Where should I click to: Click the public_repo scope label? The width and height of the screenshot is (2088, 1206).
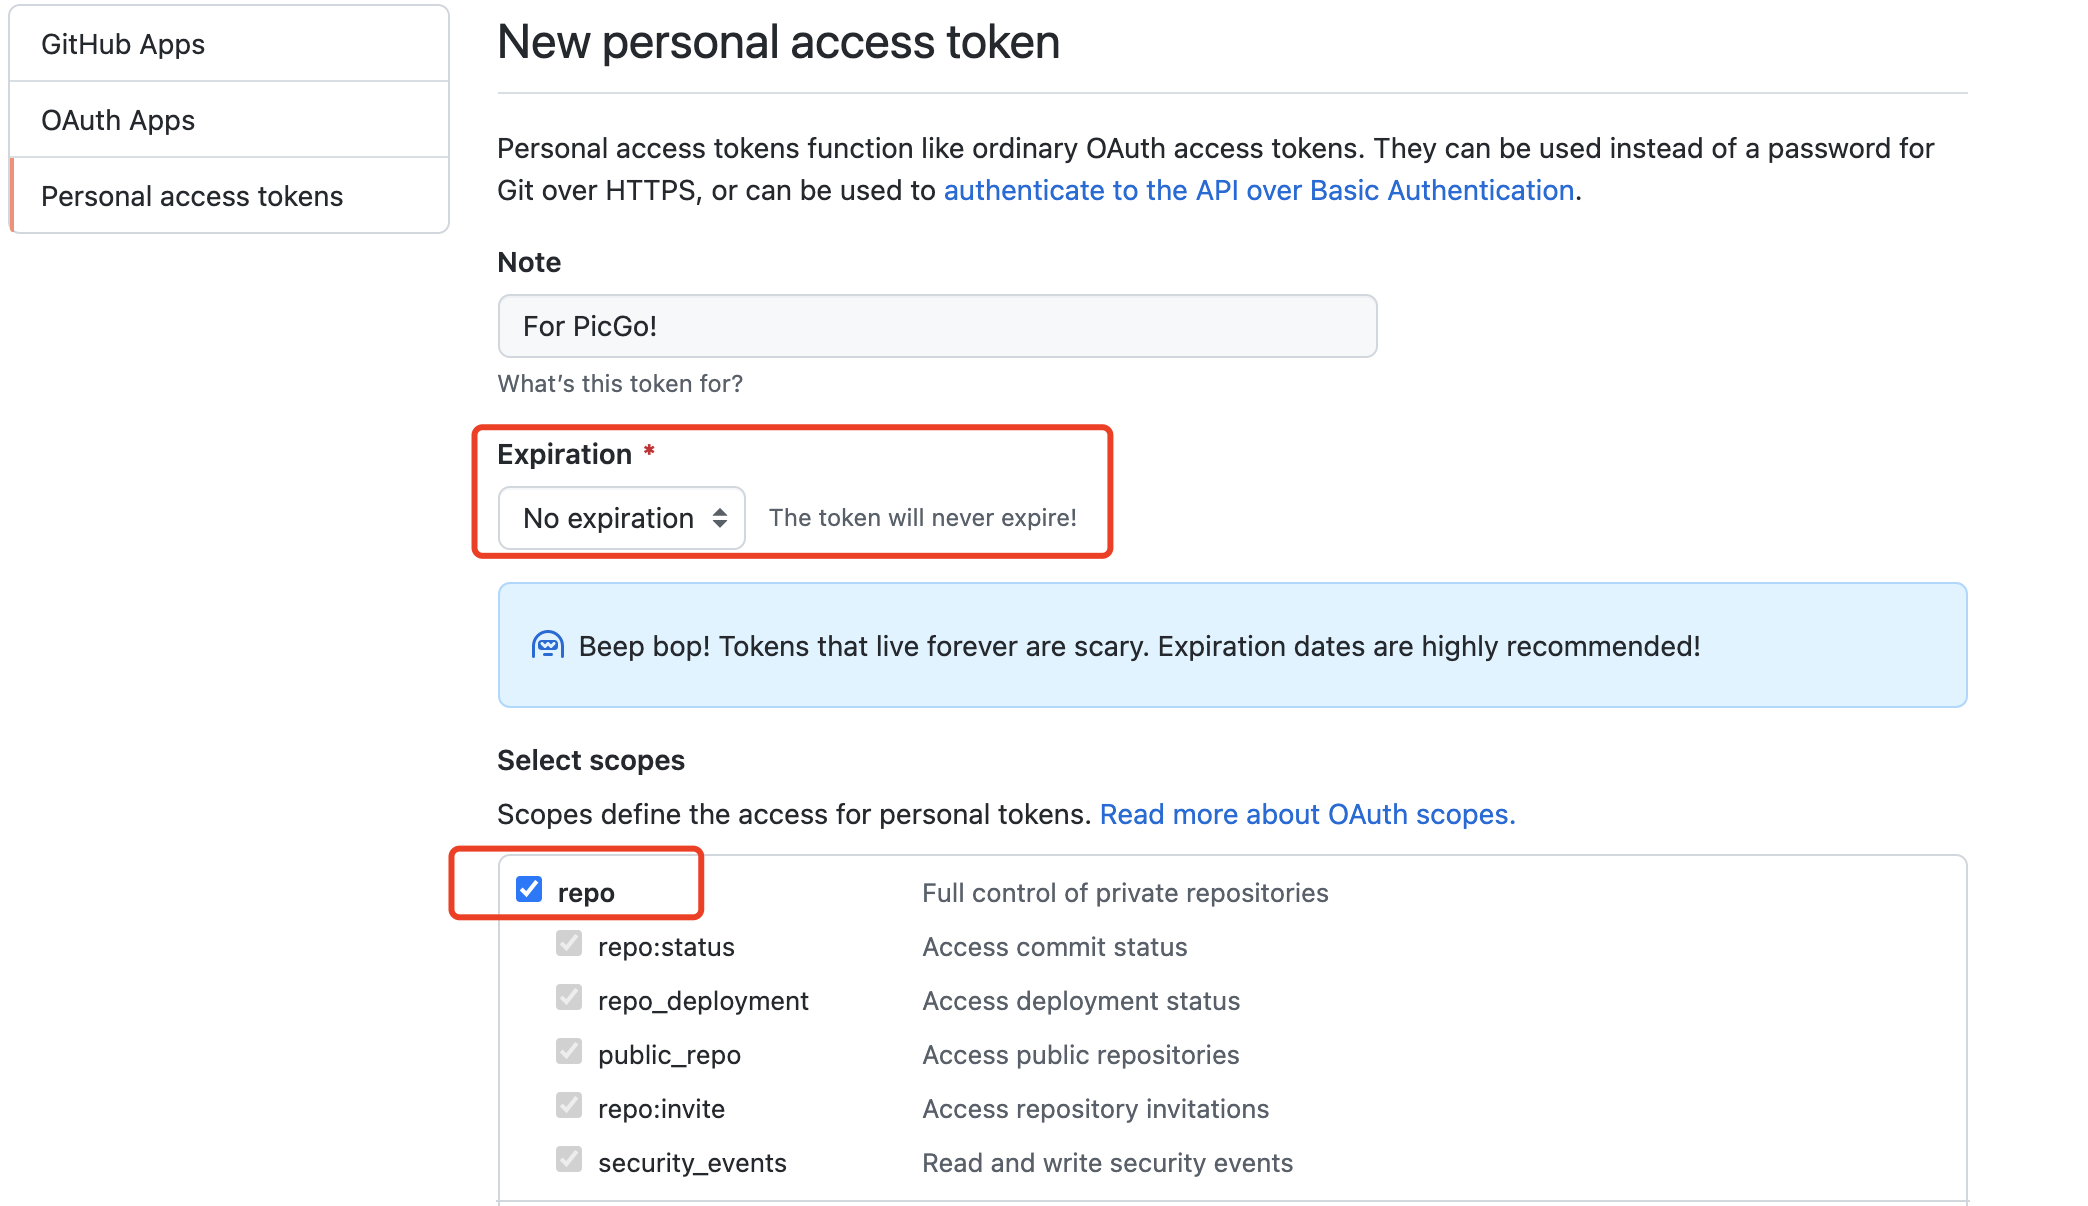tap(669, 1055)
